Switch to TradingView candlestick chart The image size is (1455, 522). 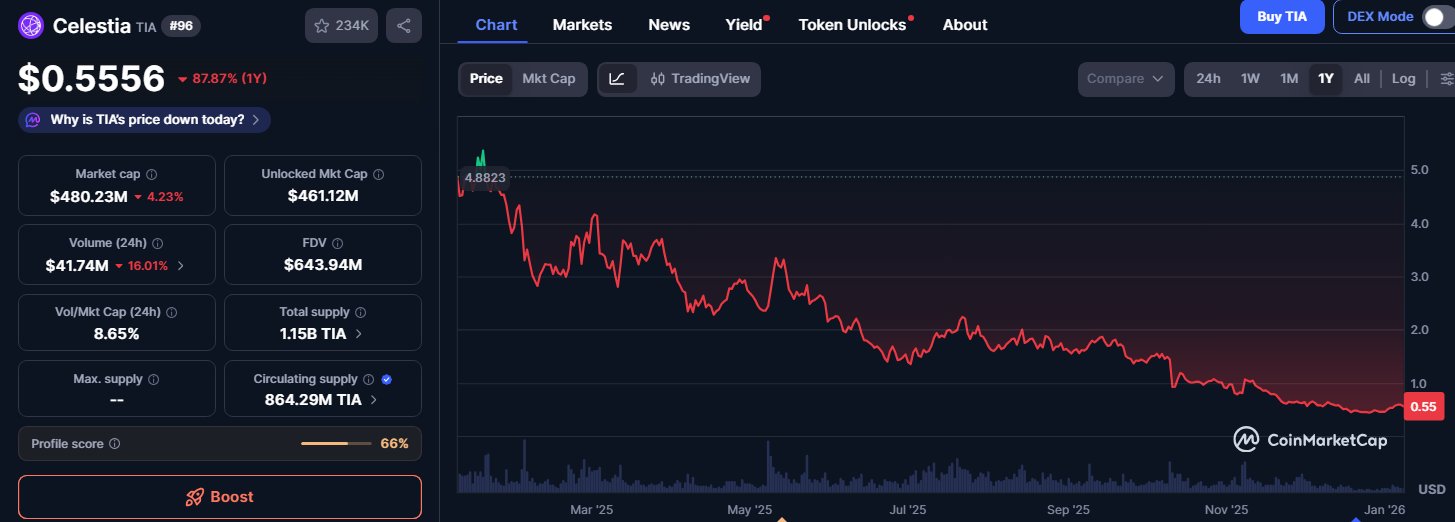(x=700, y=79)
